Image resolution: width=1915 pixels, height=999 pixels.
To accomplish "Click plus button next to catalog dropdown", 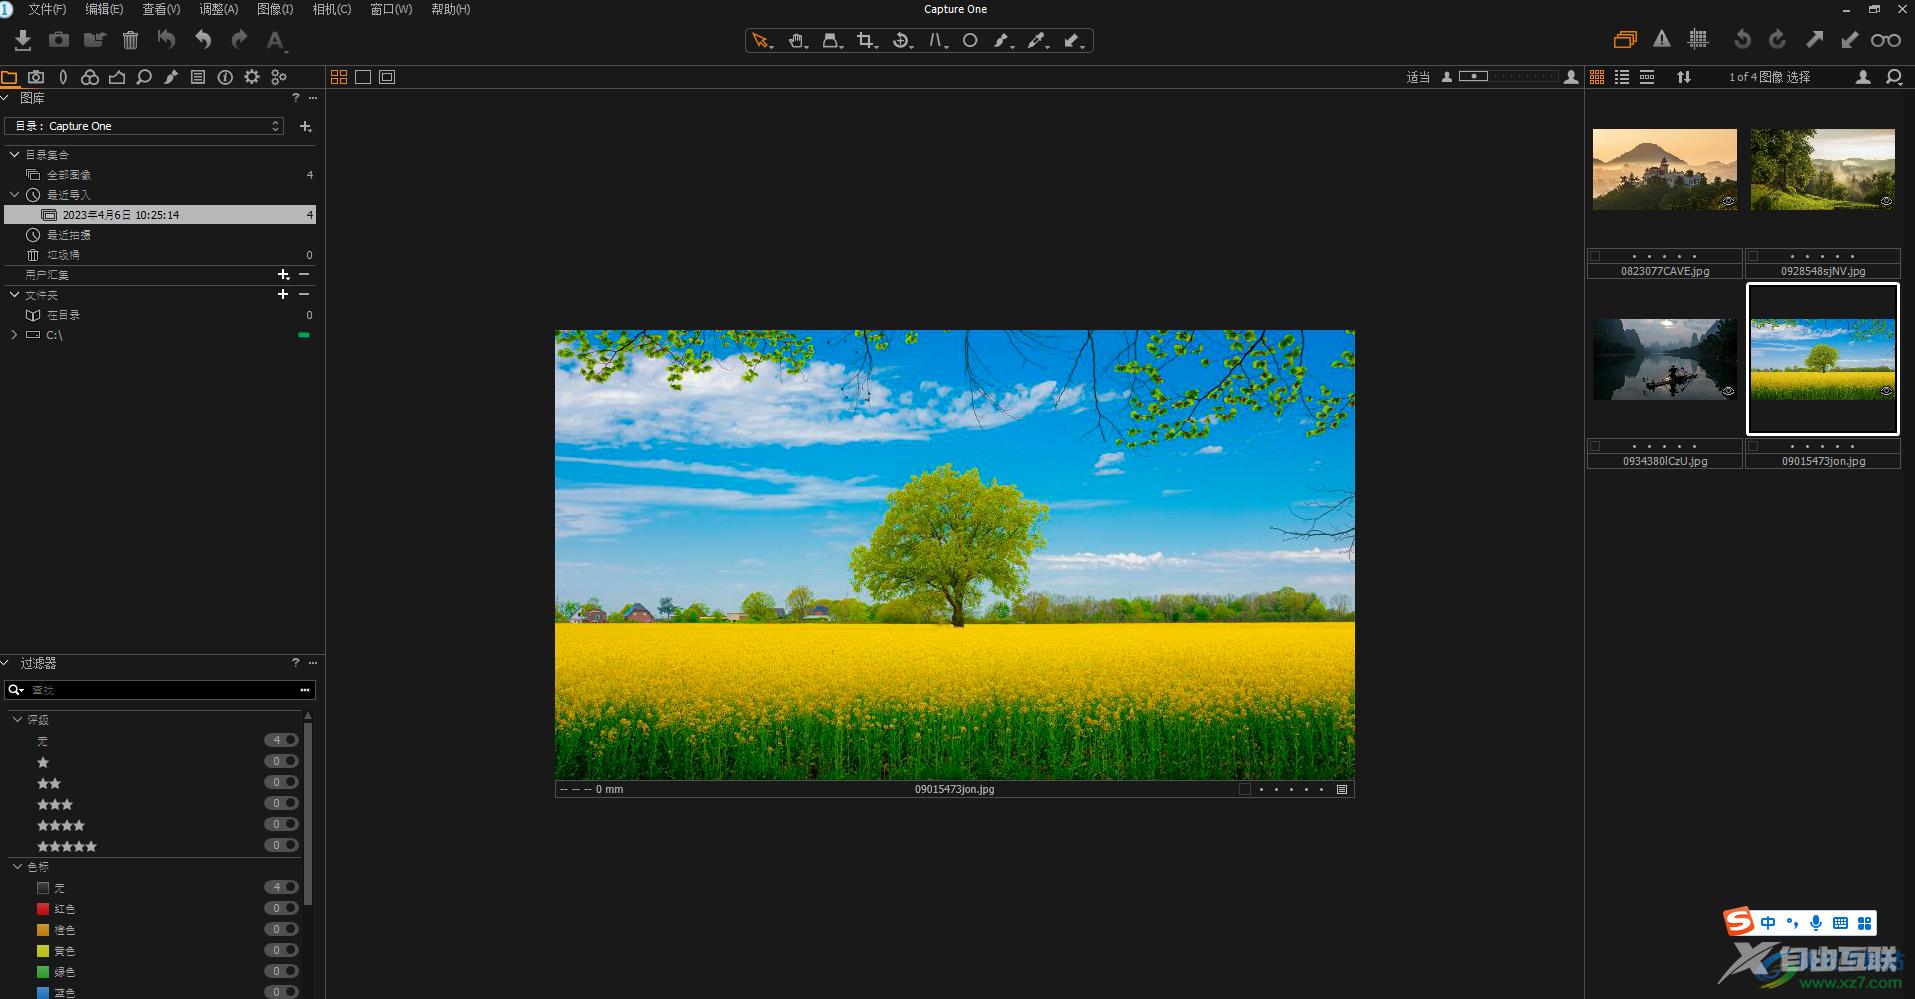I will [306, 126].
